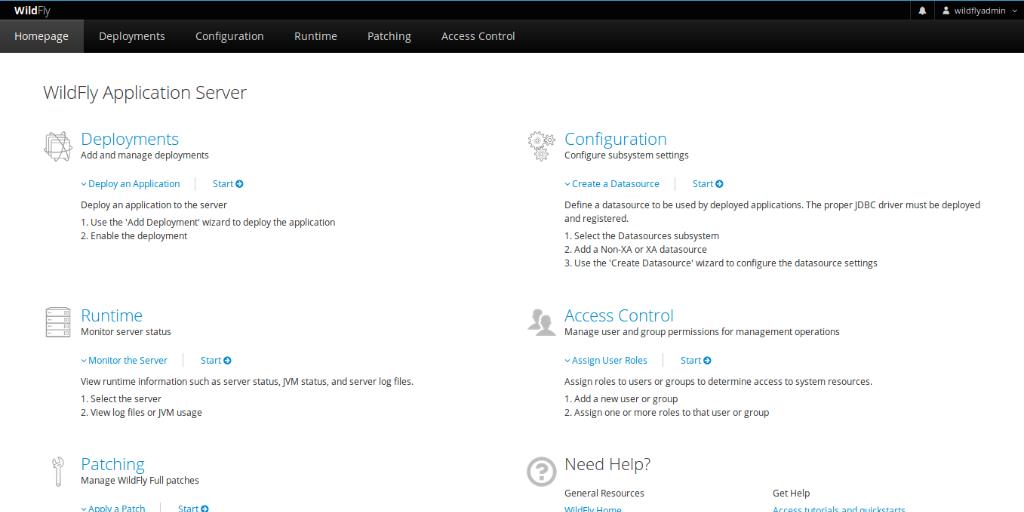Click step '1. Select the Datasources subsystem'
The height and width of the screenshot is (512, 1024).
(642, 236)
